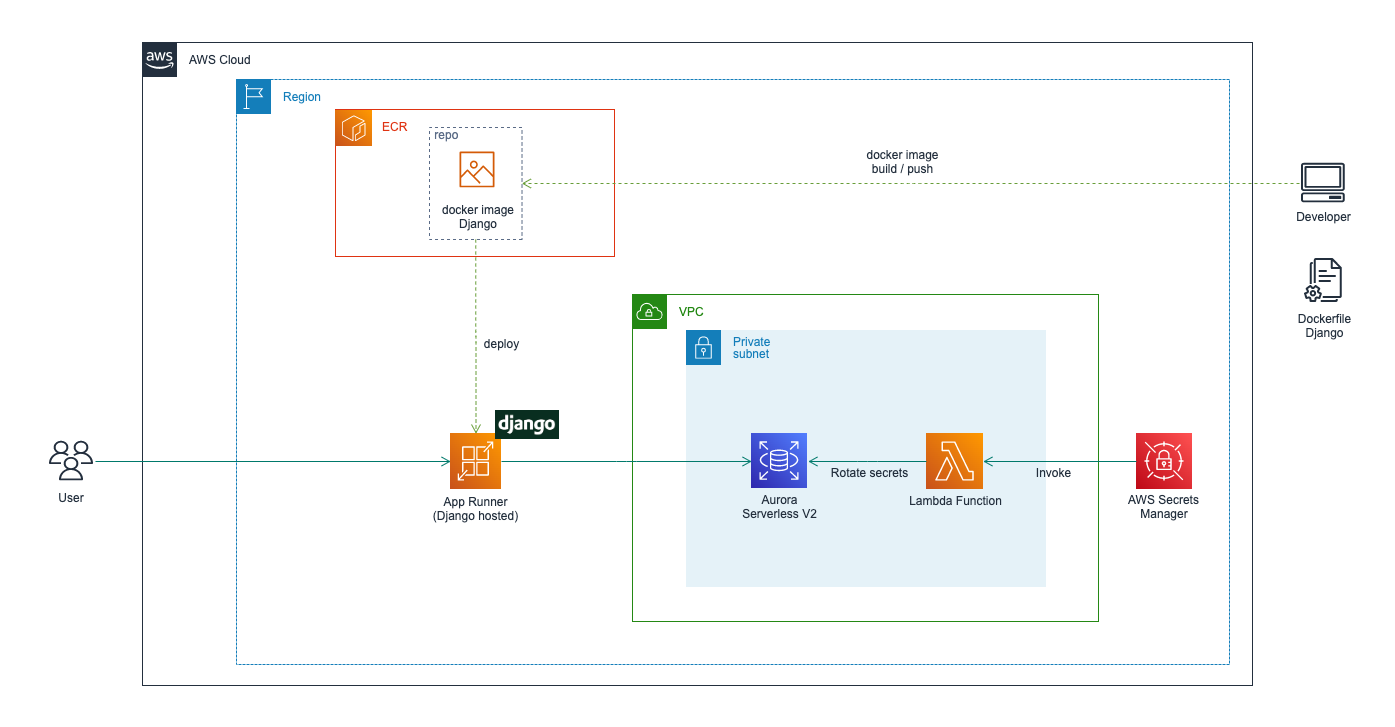Click the User group icon
This screenshot has width=1395, height=727.
(x=70, y=461)
